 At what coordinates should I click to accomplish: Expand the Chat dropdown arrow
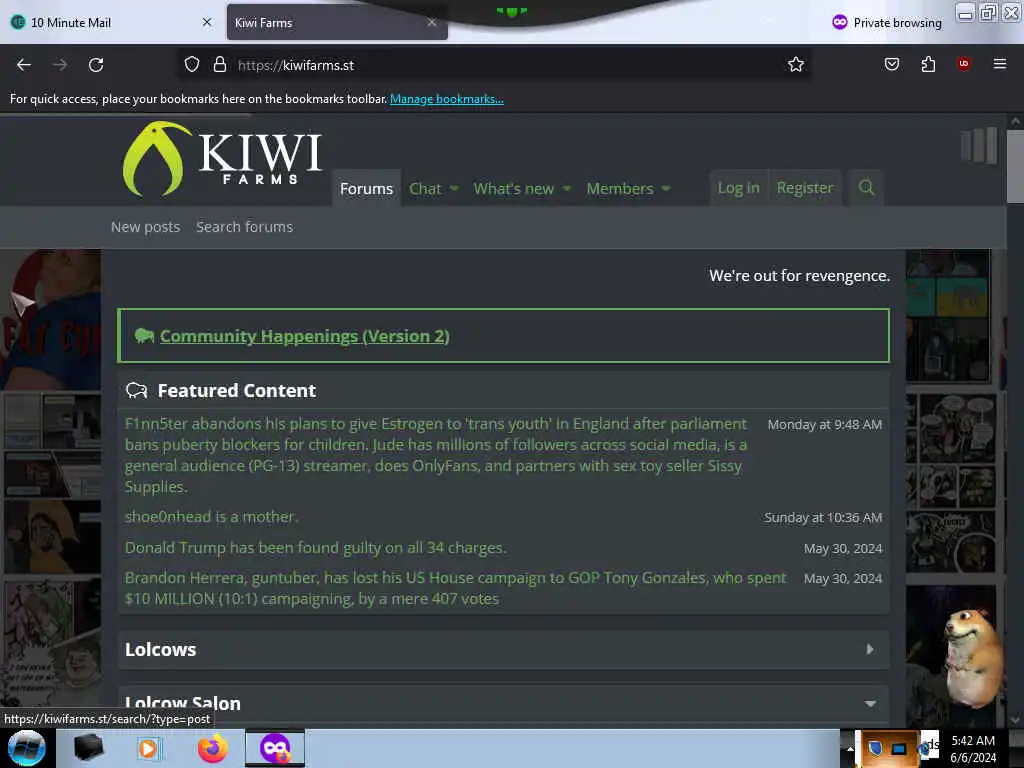(454, 189)
